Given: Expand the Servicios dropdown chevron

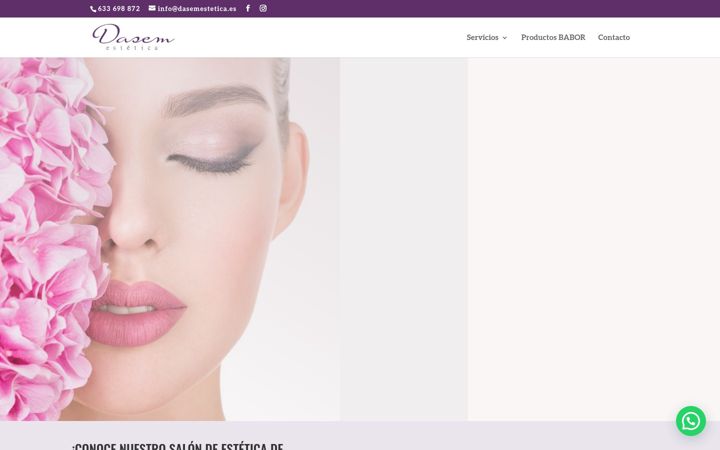Looking at the screenshot, I should coord(505,38).
